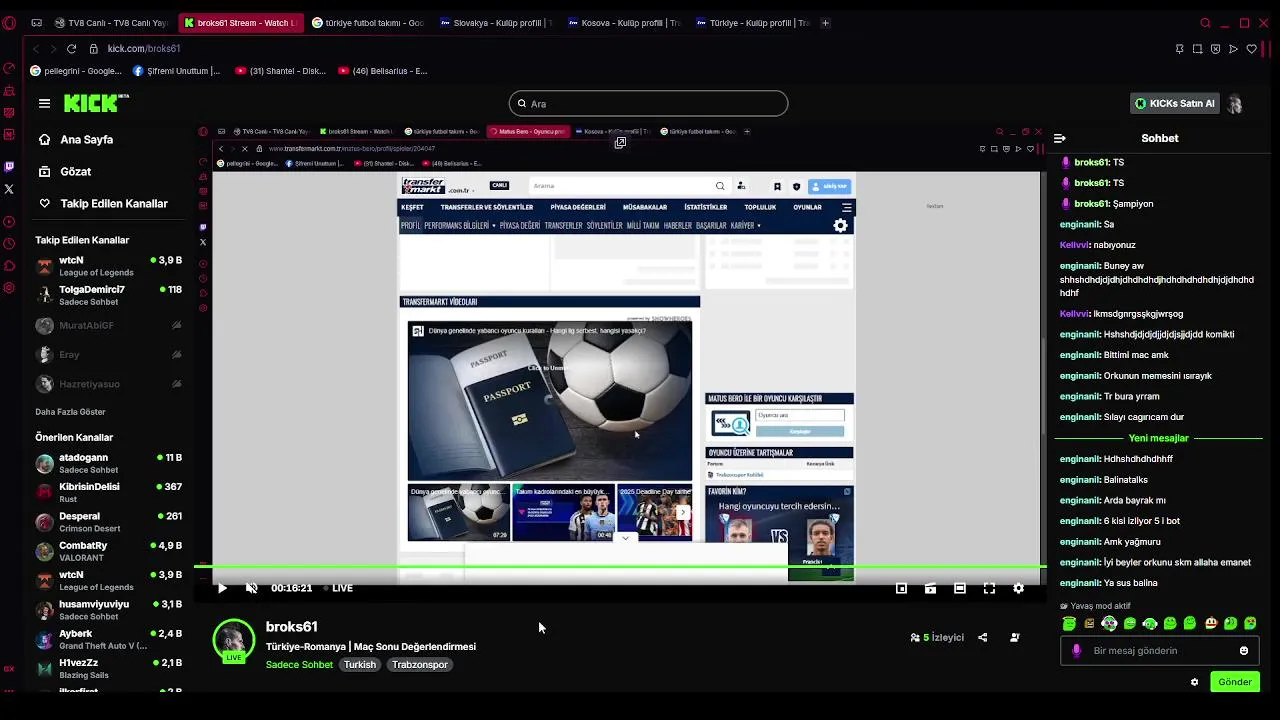Image resolution: width=1280 pixels, height=720 pixels.
Task: Play the stream video
Action: coord(222,588)
